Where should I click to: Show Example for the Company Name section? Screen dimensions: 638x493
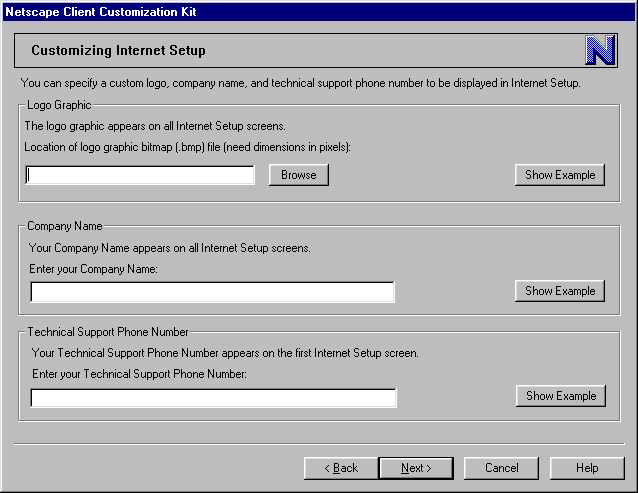pyautogui.click(x=560, y=291)
